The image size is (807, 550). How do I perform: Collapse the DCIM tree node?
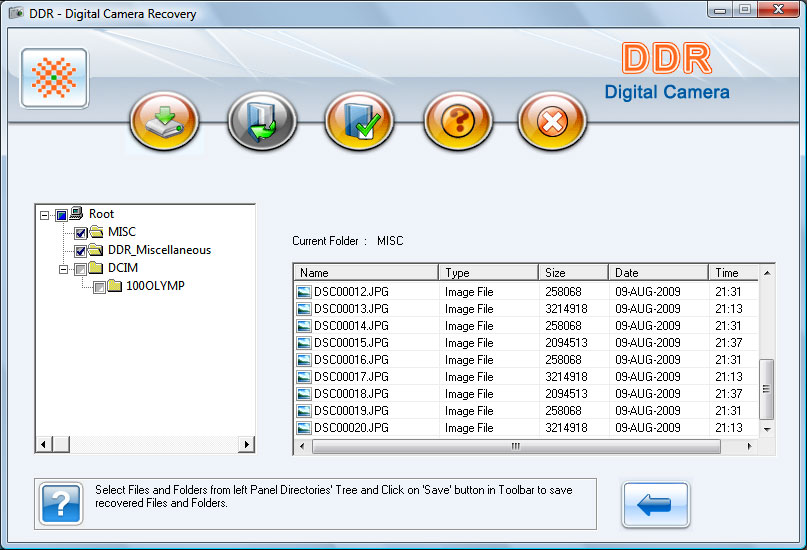(x=63, y=269)
